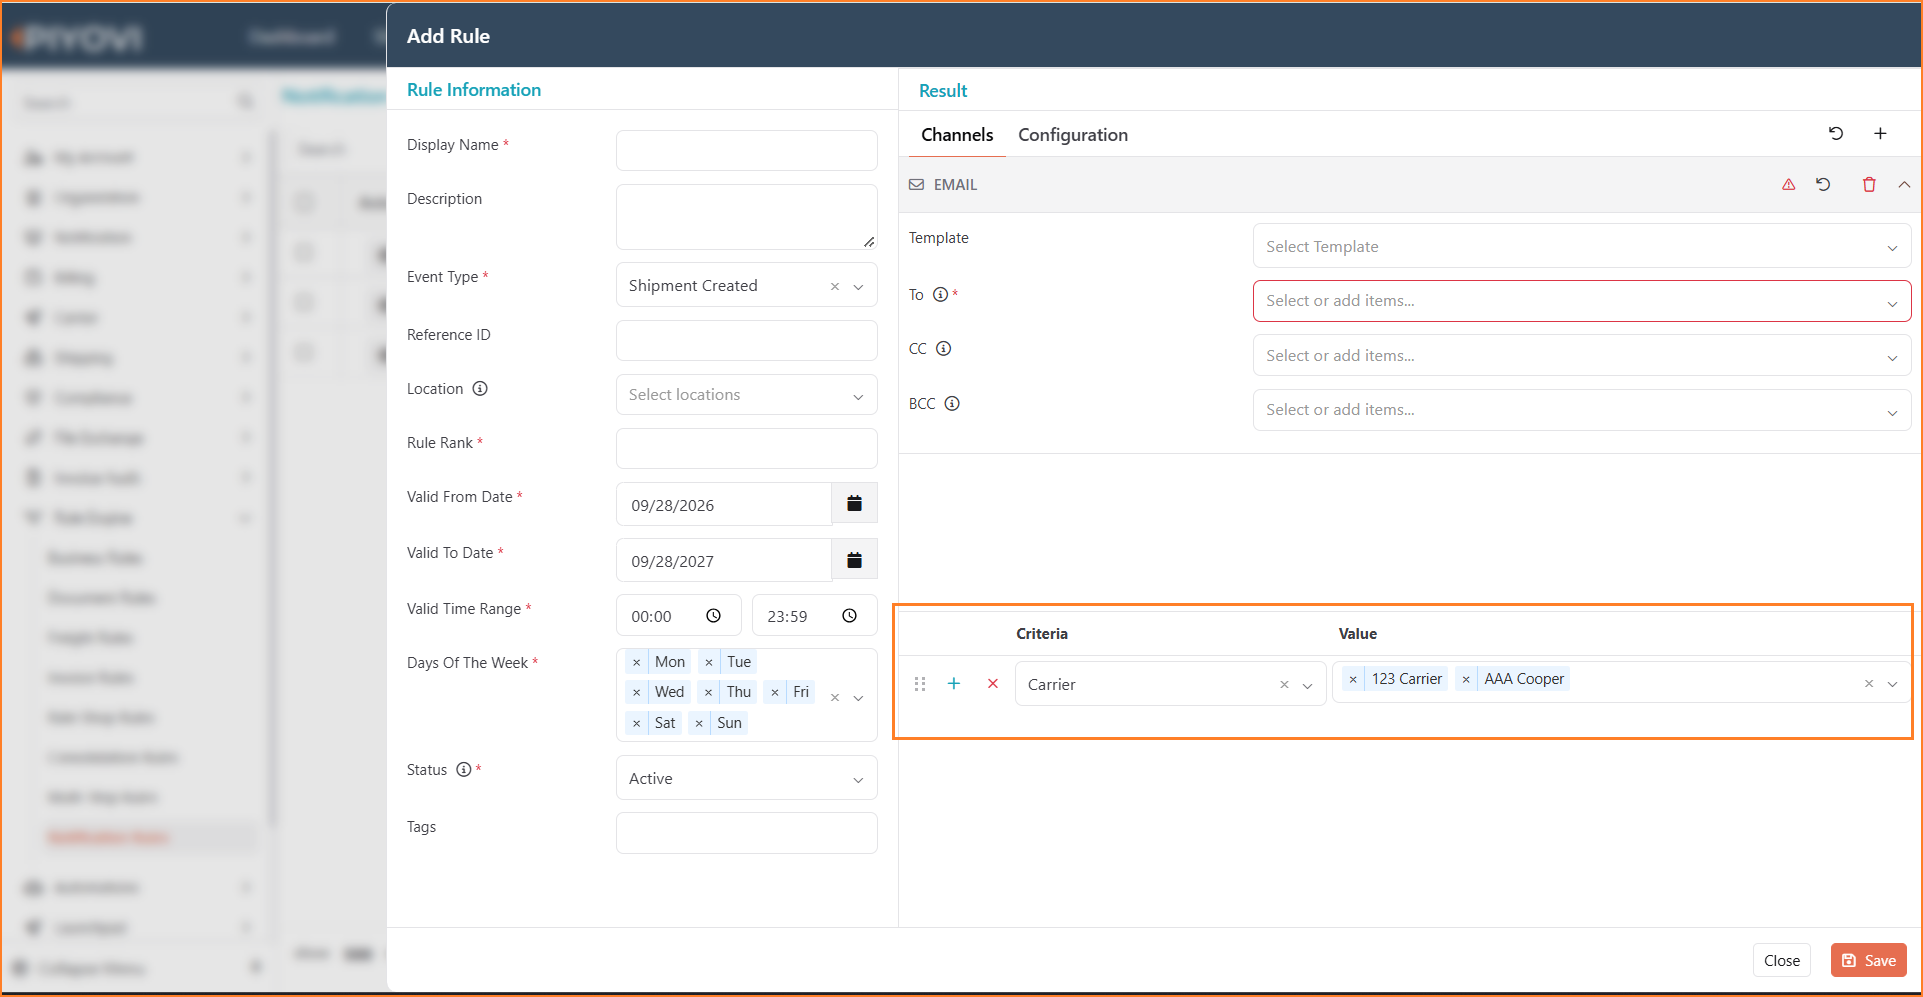The image size is (1923, 997).
Task: Click the clock icon for 23:59 end time
Action: pos(849,616)
